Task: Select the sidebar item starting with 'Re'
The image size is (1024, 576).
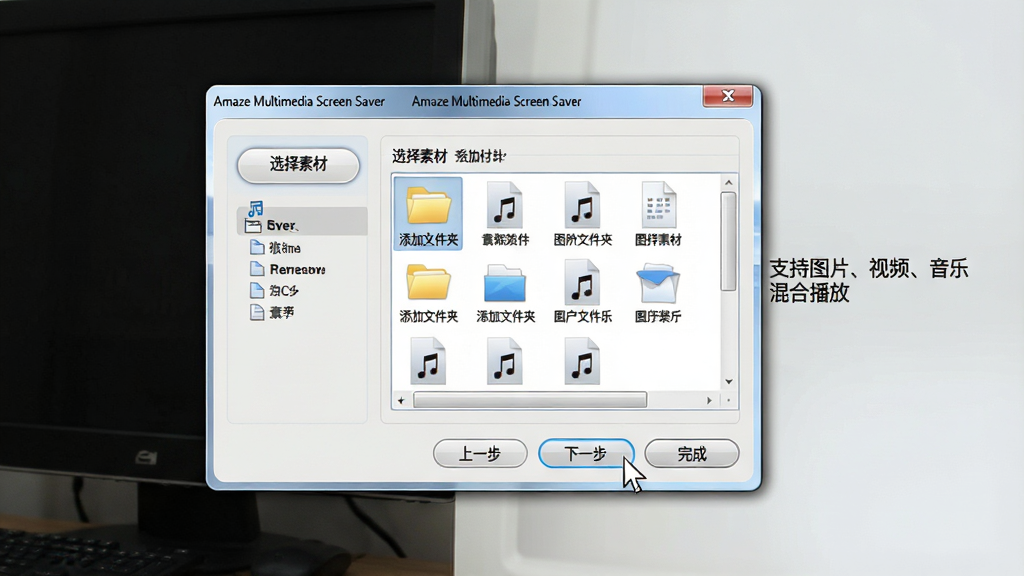Action: pos(287,269)
